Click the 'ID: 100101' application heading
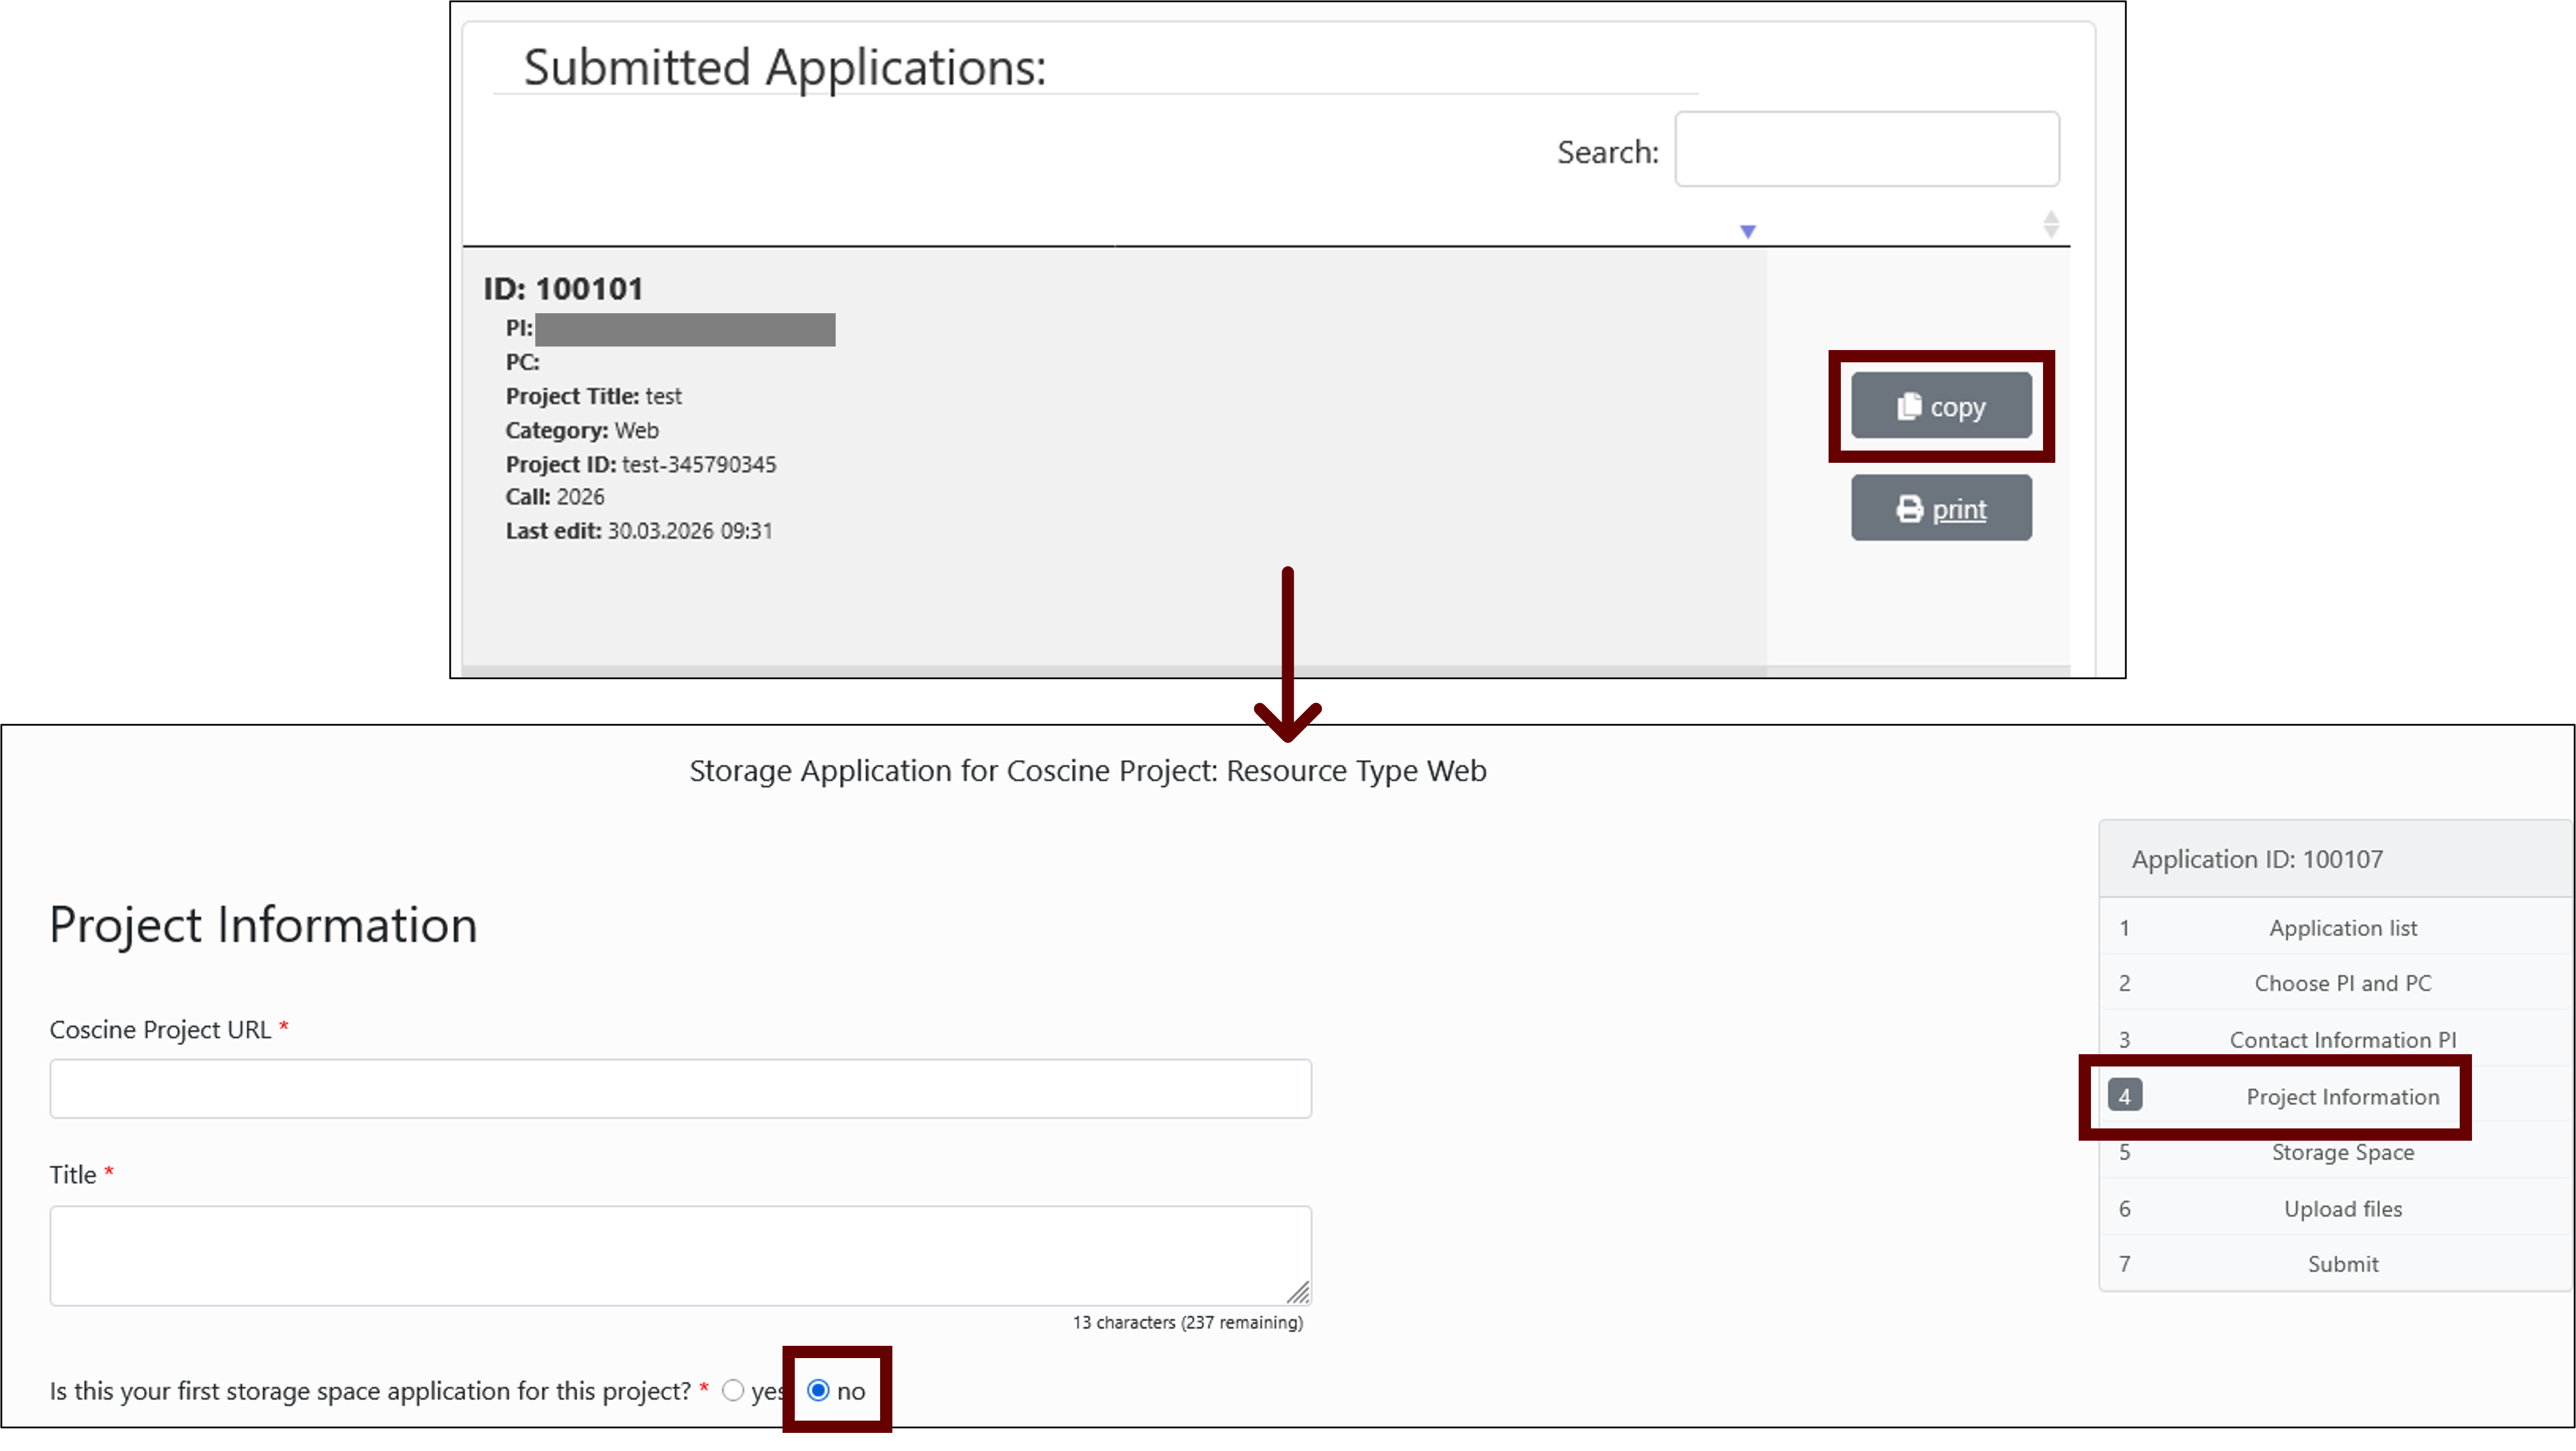The image size is (2576, 1451). coord(563,288)
